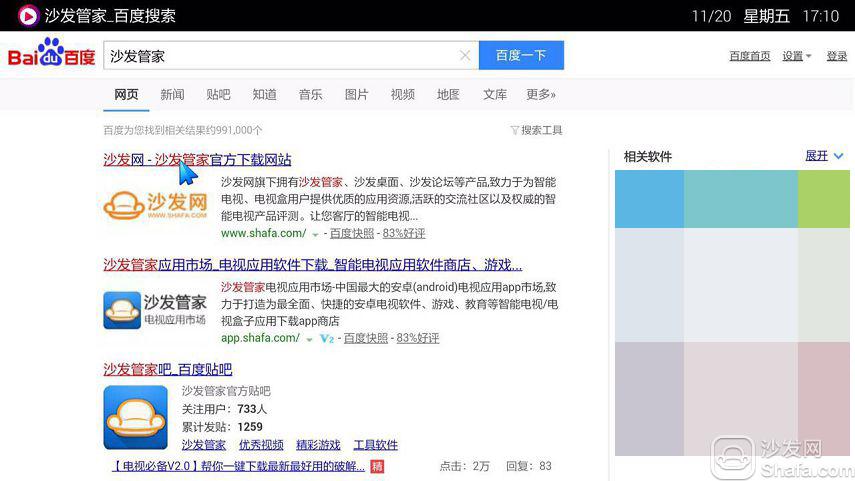Switch to the 贴吧 tab
Viewport: 855px width, 481px height.
218,94
